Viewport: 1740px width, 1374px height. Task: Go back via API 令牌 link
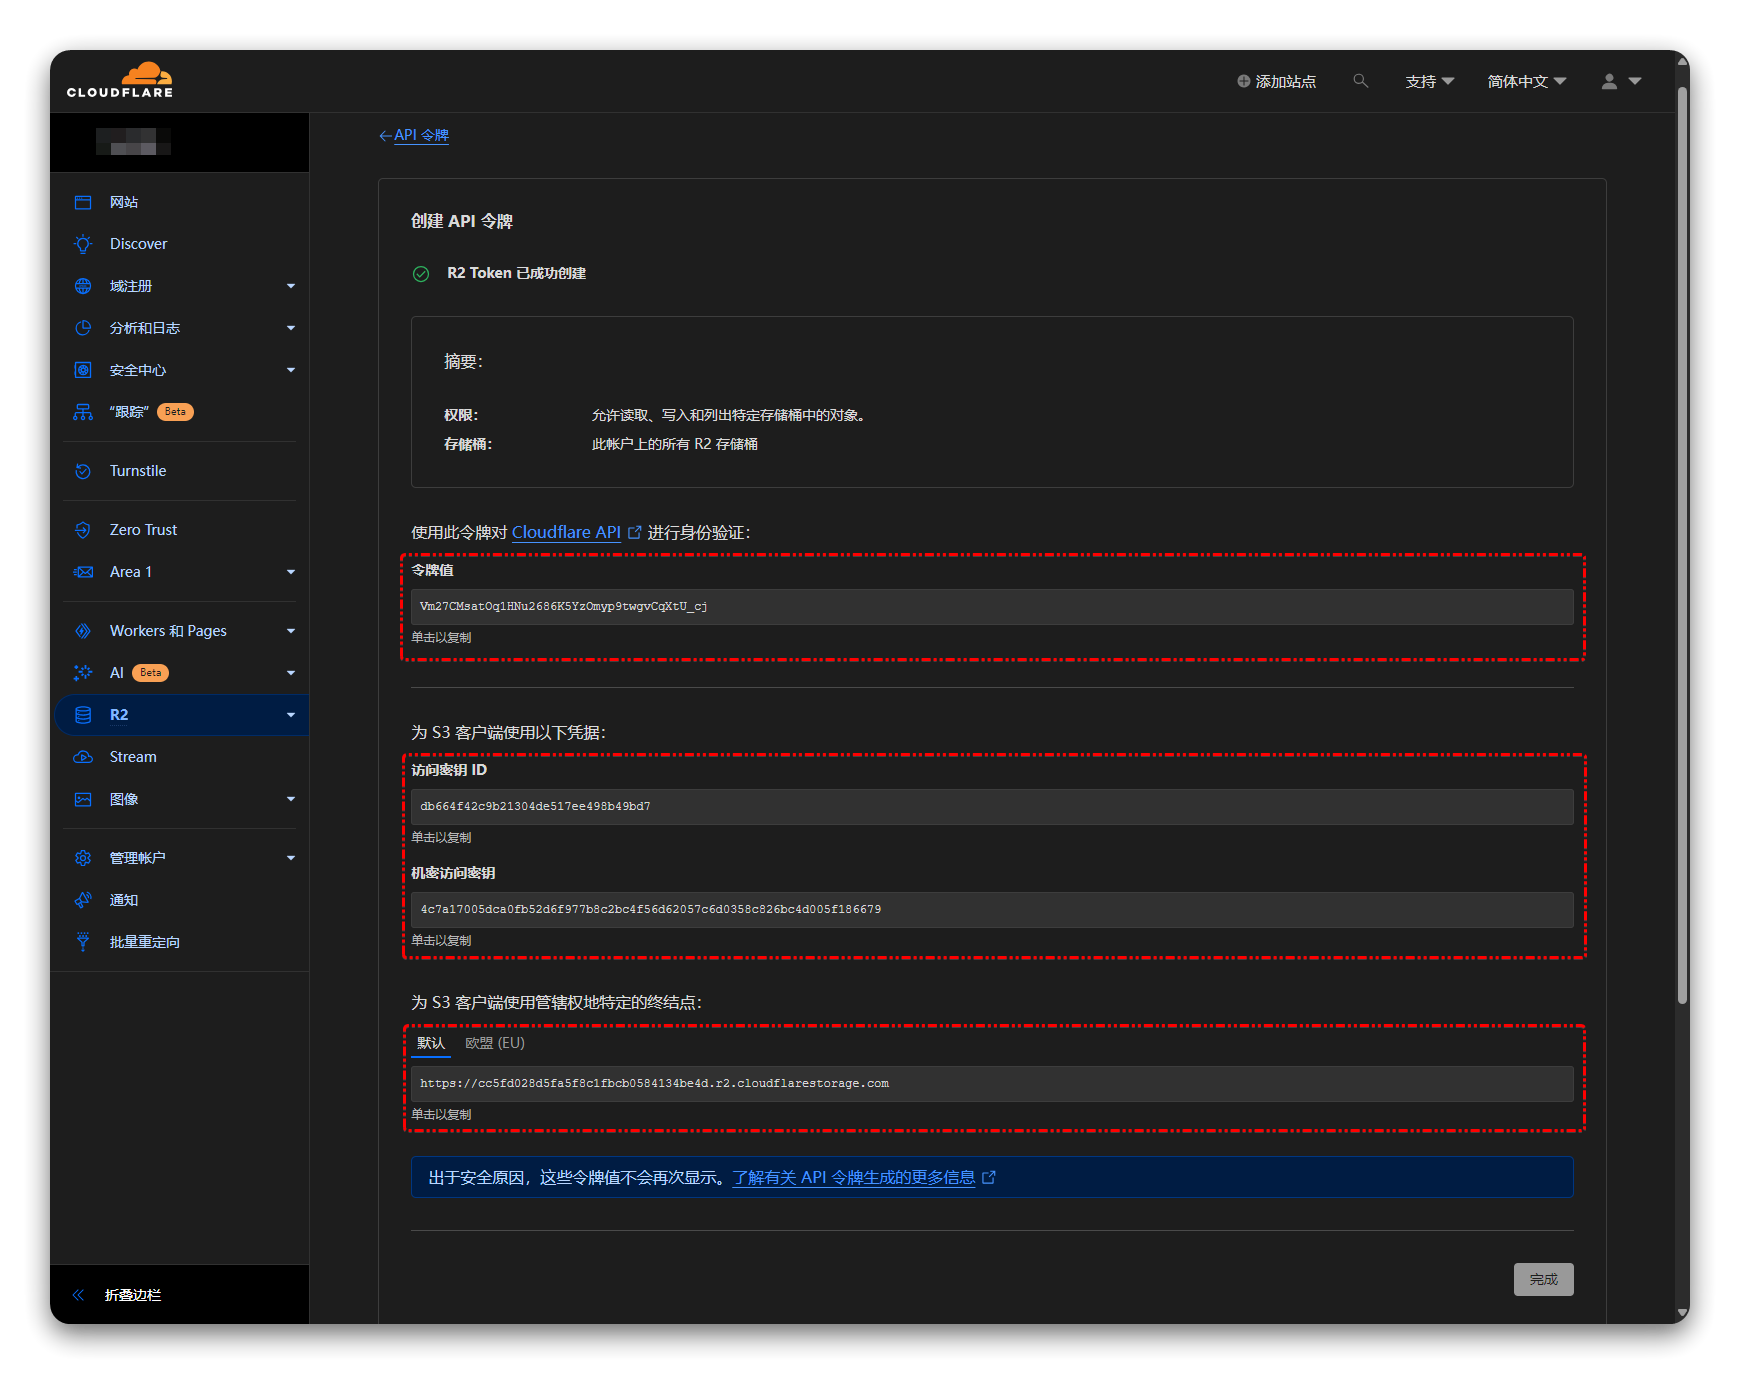(421, 135)
